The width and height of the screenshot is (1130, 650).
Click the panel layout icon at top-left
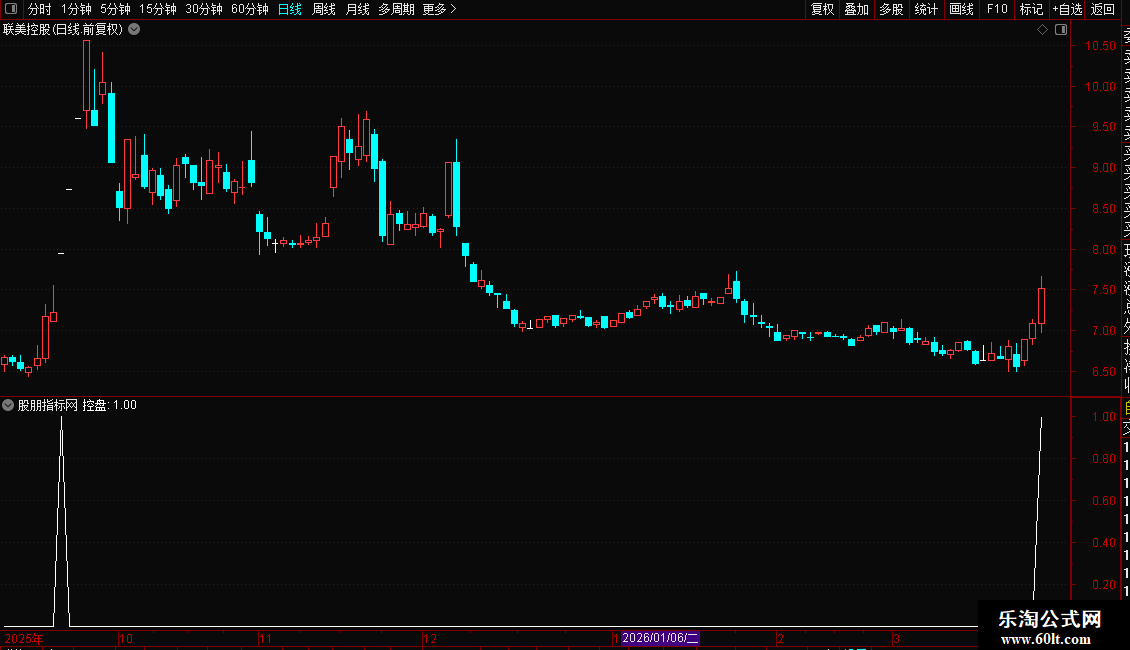tap(11, 9)
